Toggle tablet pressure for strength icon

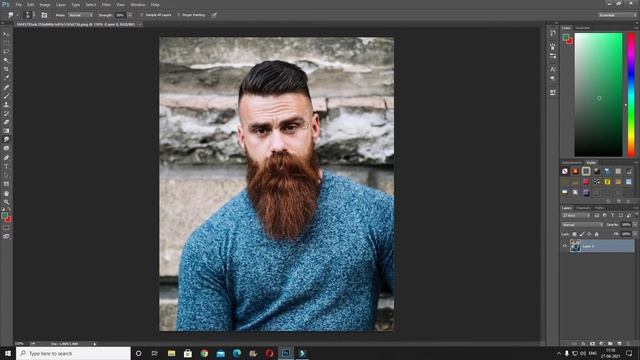click(214, 15)
